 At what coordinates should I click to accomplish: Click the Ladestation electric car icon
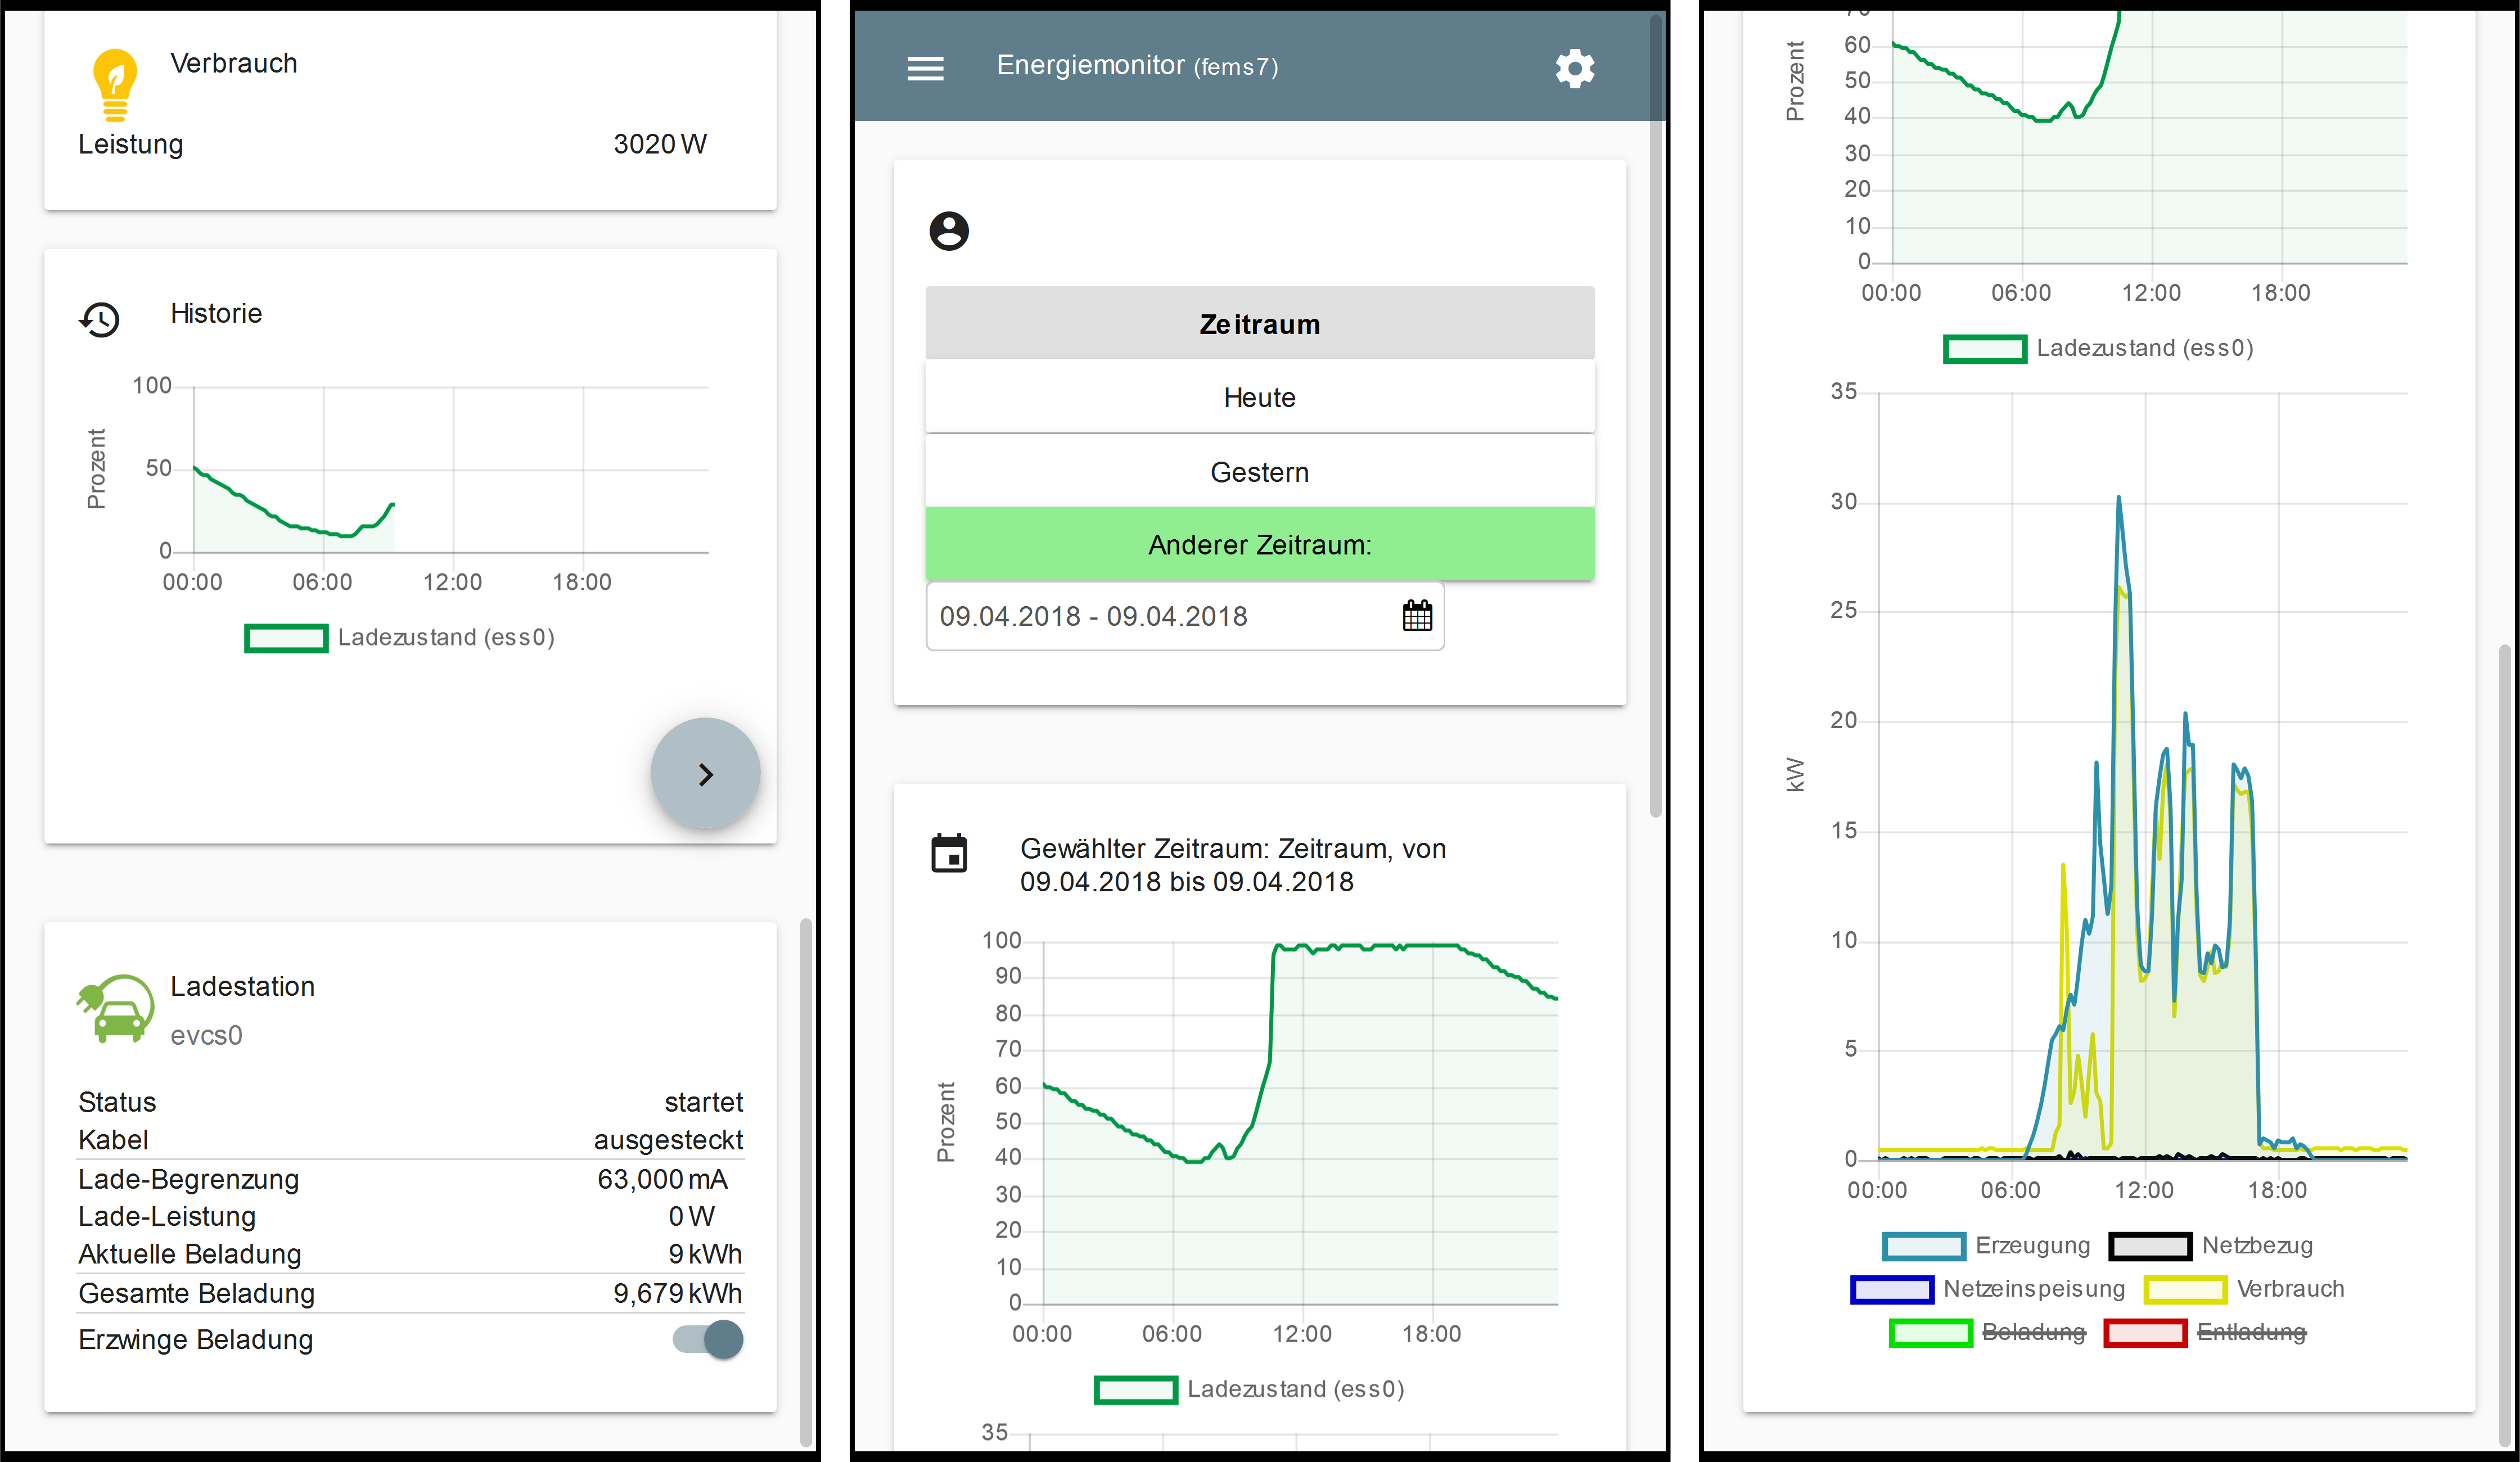point(116,1010)
